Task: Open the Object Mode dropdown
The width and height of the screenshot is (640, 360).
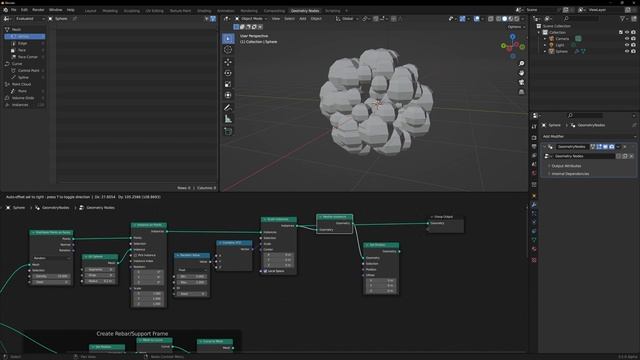Action: point(251,19)
